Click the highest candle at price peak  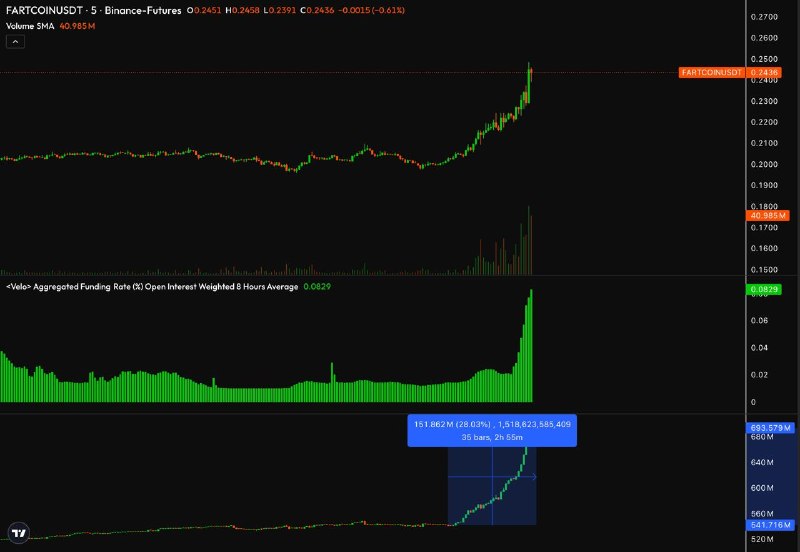[530, 68]
